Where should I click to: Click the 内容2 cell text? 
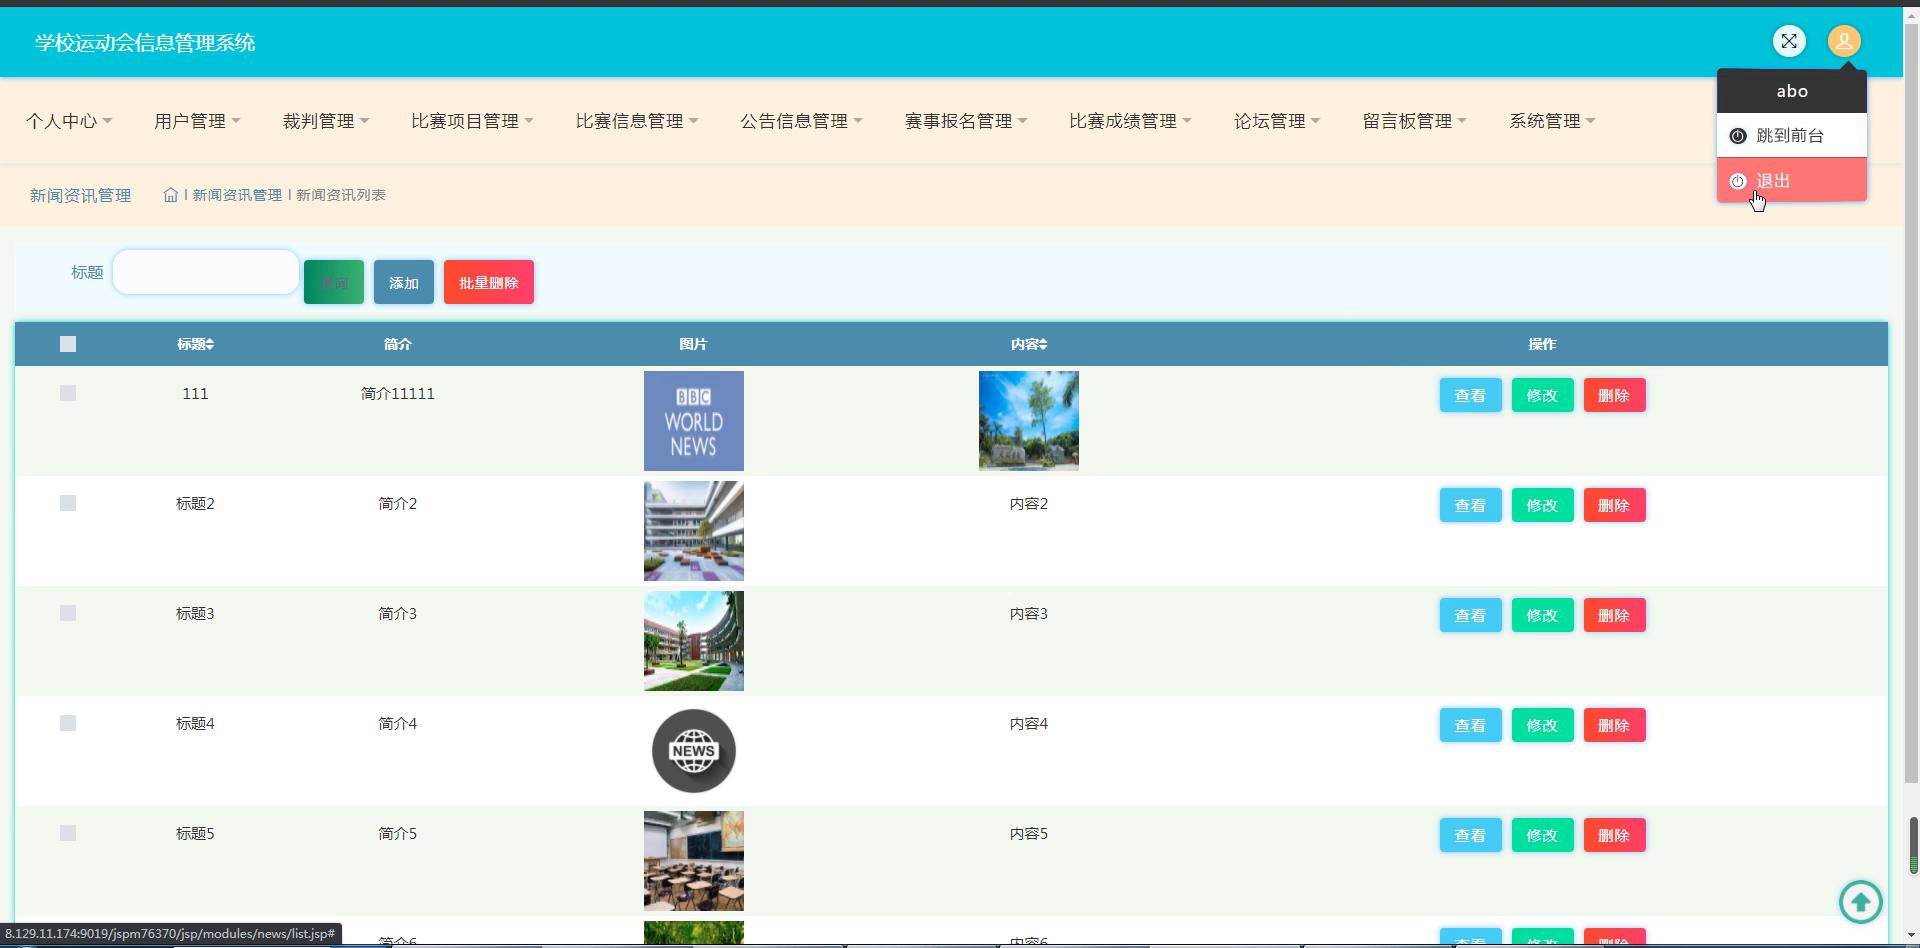click(1029, 504)
